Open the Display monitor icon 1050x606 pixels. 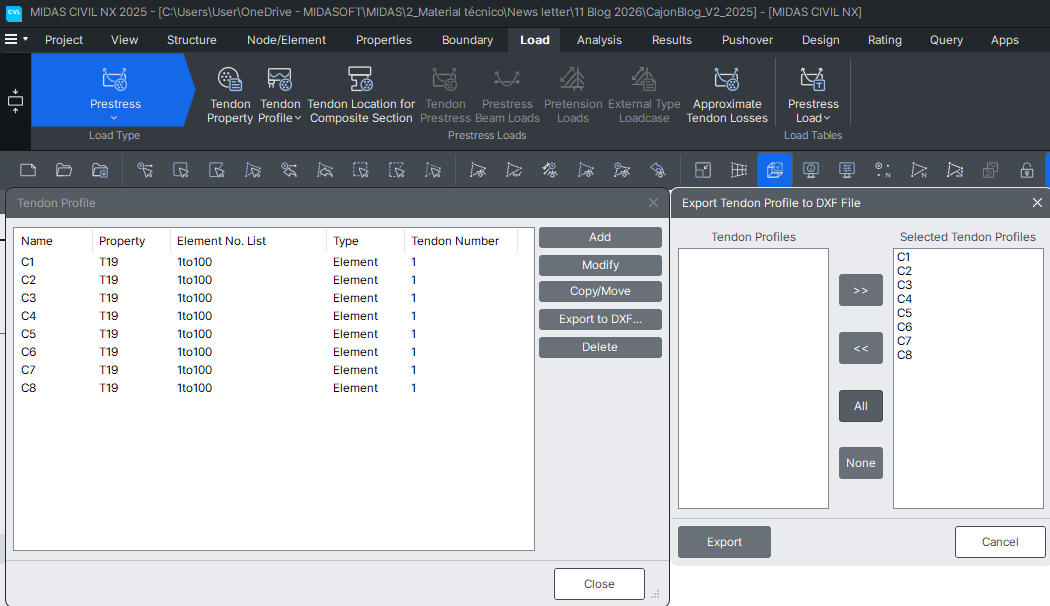click(x=810, y=170)
